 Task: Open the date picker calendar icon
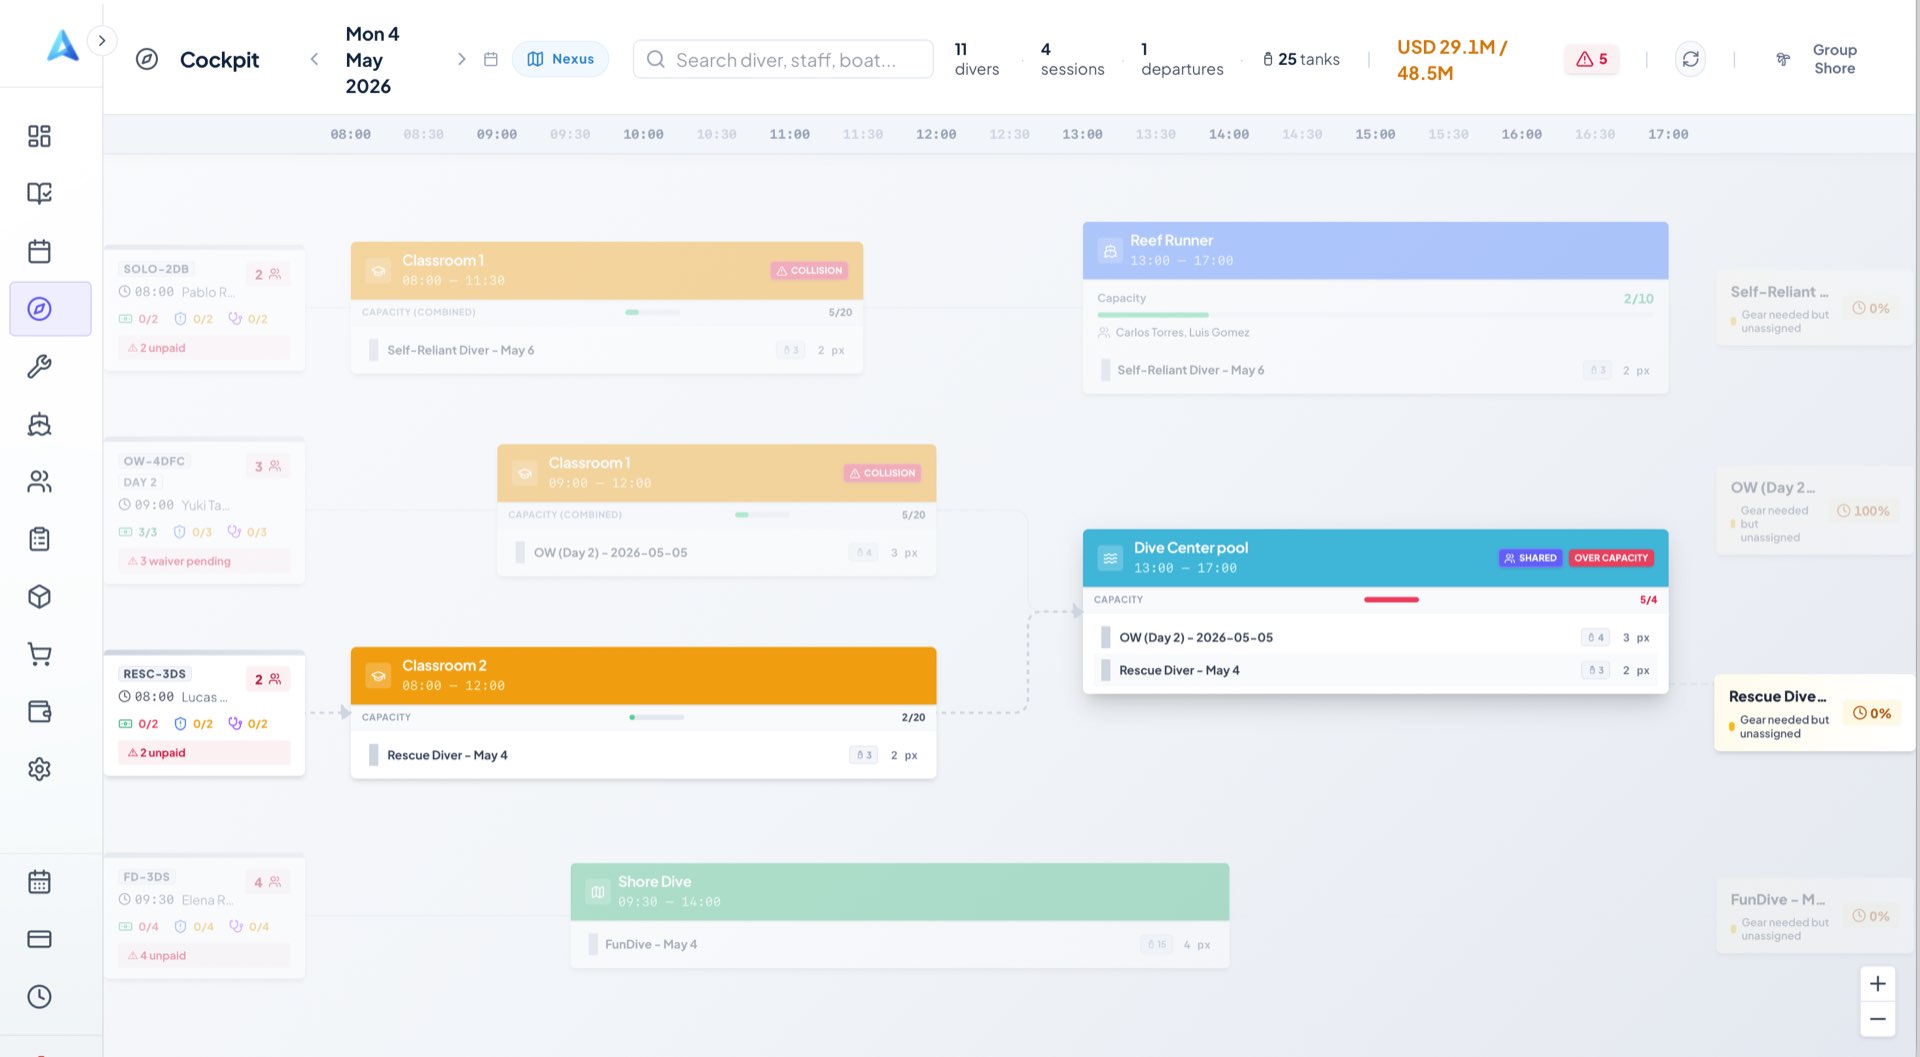point(491,59)
